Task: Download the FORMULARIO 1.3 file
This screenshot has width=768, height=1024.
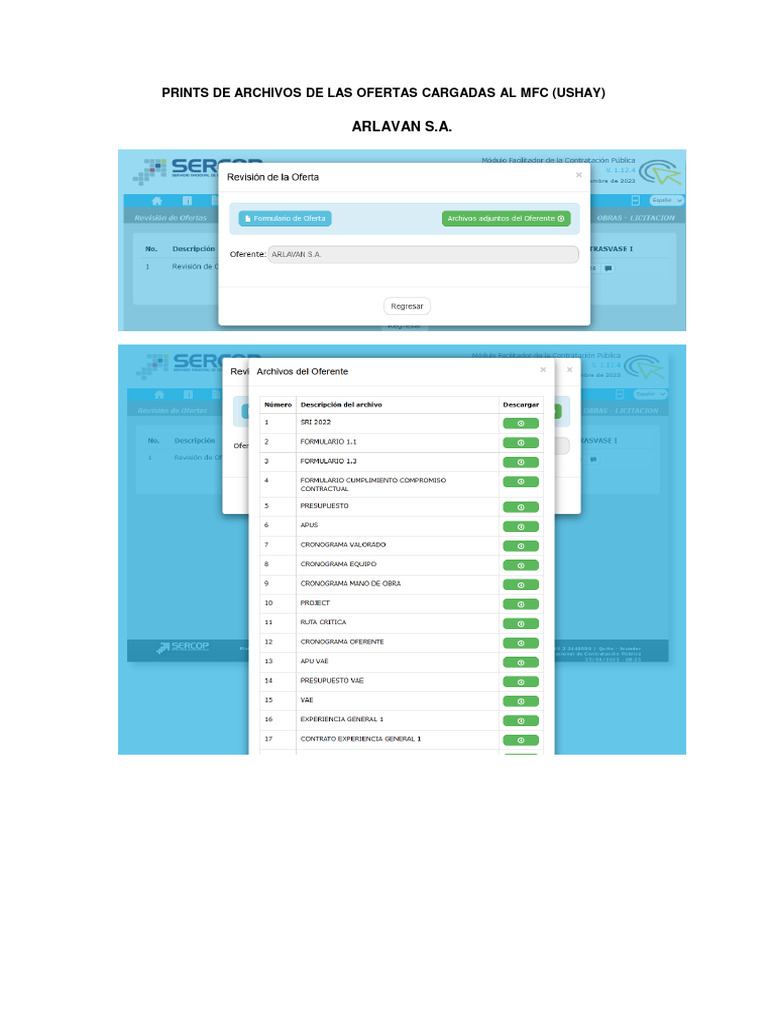Action: coord(520,462)
